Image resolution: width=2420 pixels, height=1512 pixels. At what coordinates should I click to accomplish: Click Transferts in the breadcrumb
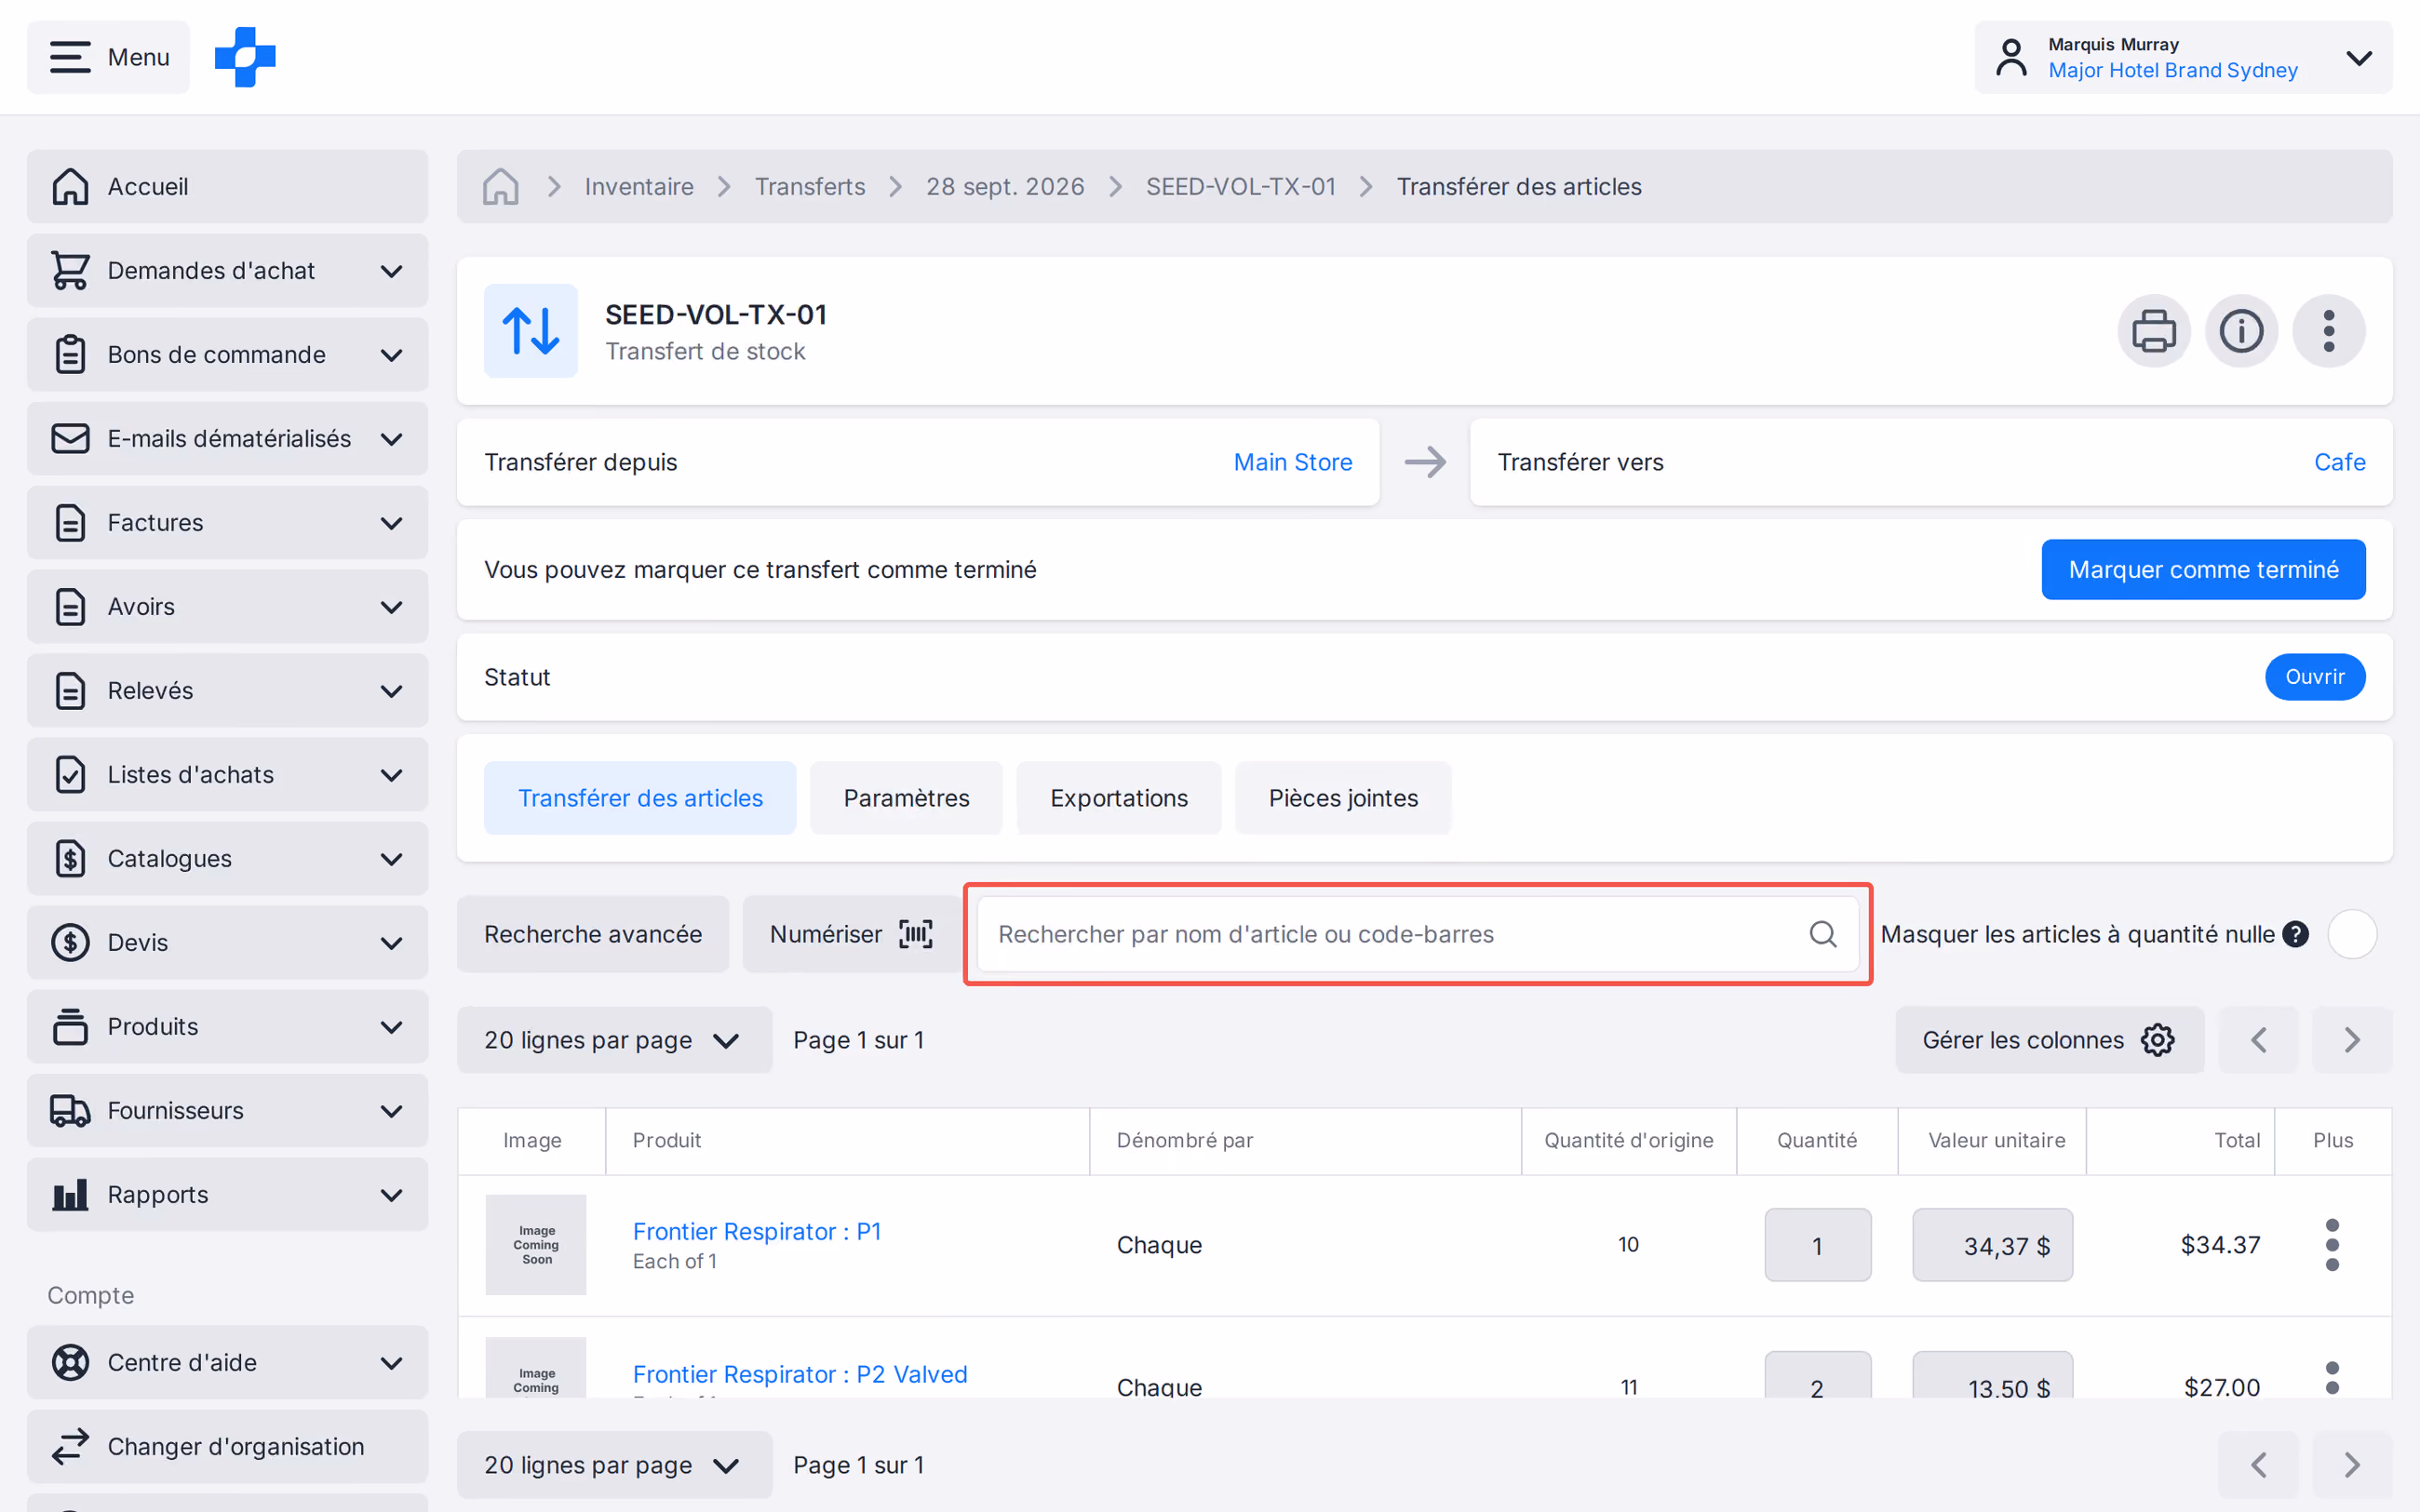[x=810, y=187]
